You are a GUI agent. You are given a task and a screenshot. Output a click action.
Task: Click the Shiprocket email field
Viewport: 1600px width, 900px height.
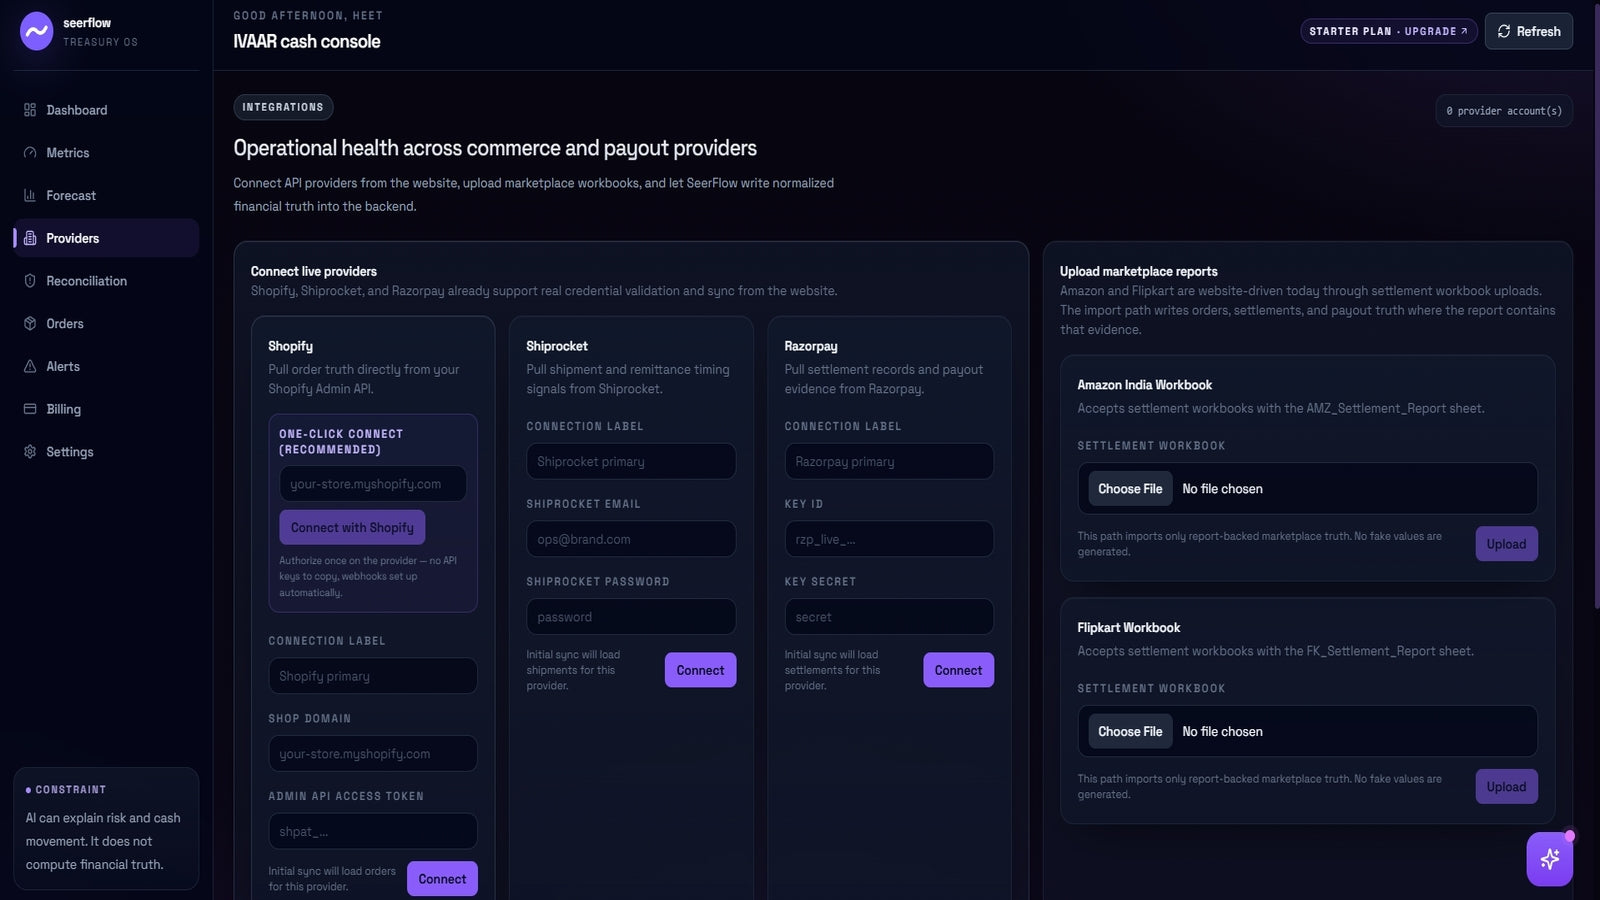[631, 539]
